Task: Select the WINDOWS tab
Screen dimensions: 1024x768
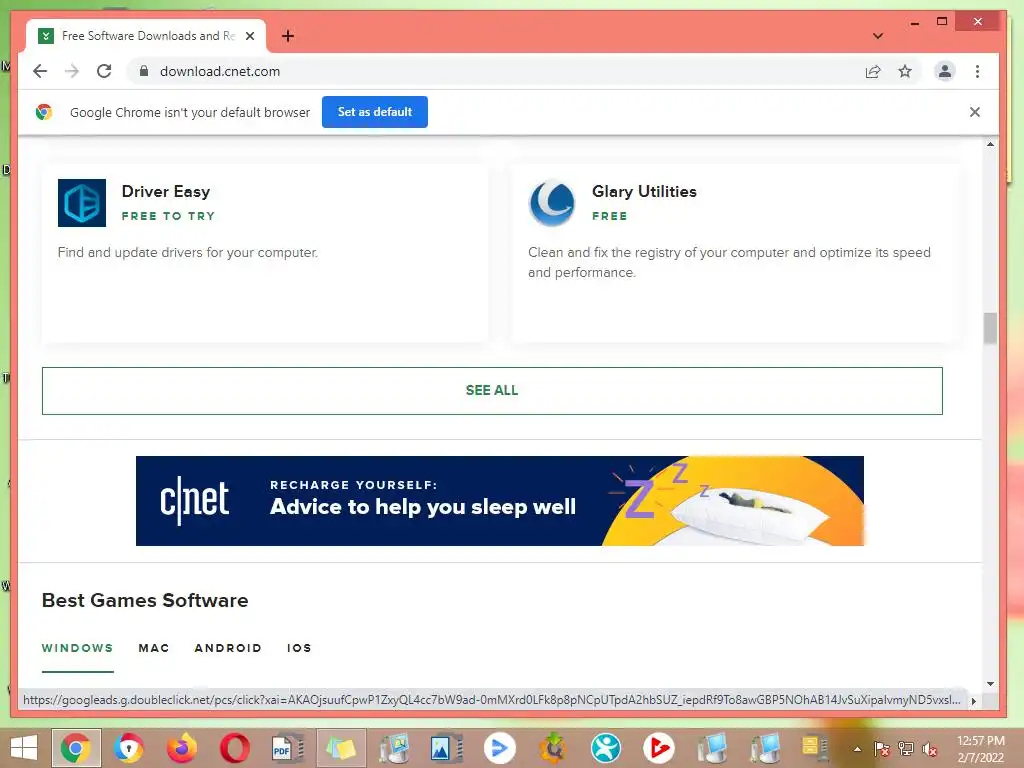Action: coord(78,648)
